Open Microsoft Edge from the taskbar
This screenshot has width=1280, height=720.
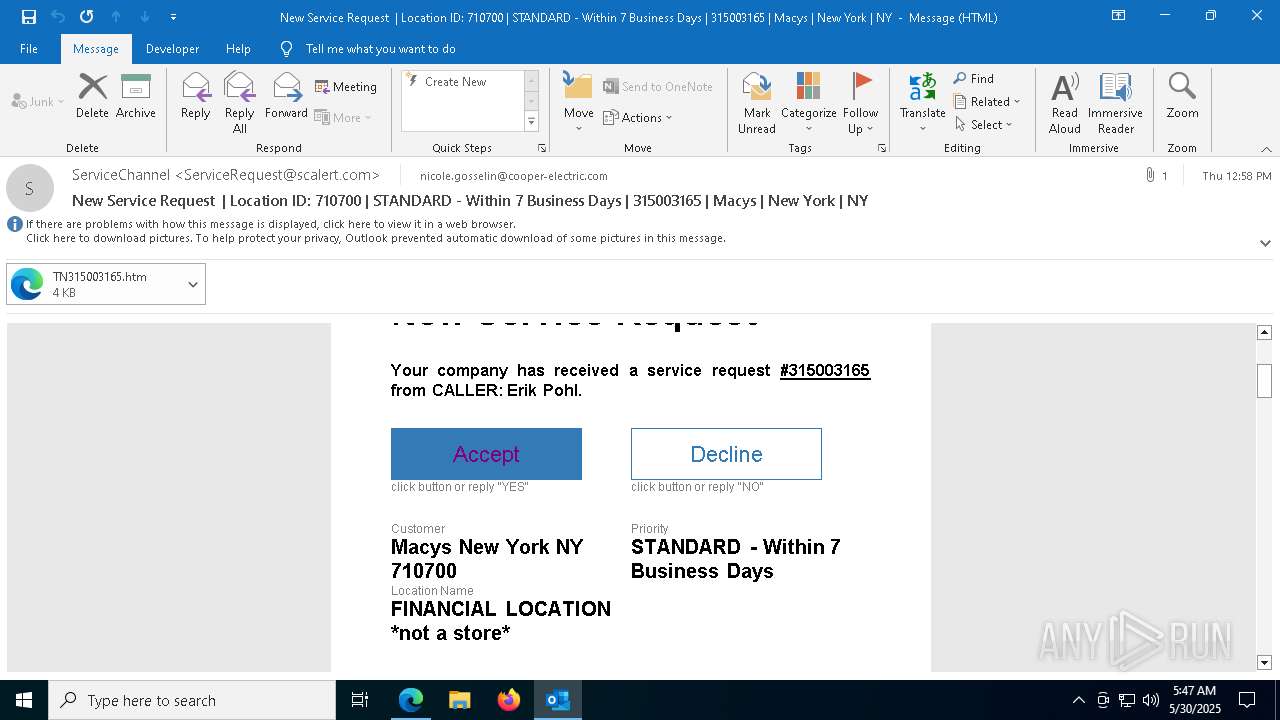(411, 700)
